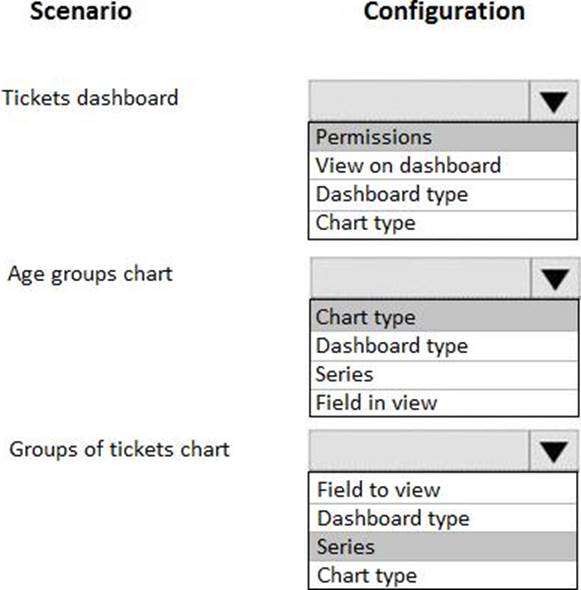This screenshot has width=581, height=590.
Task: Pick Chart type in Tickets dashboard list
Action: [x=443, y=224]
